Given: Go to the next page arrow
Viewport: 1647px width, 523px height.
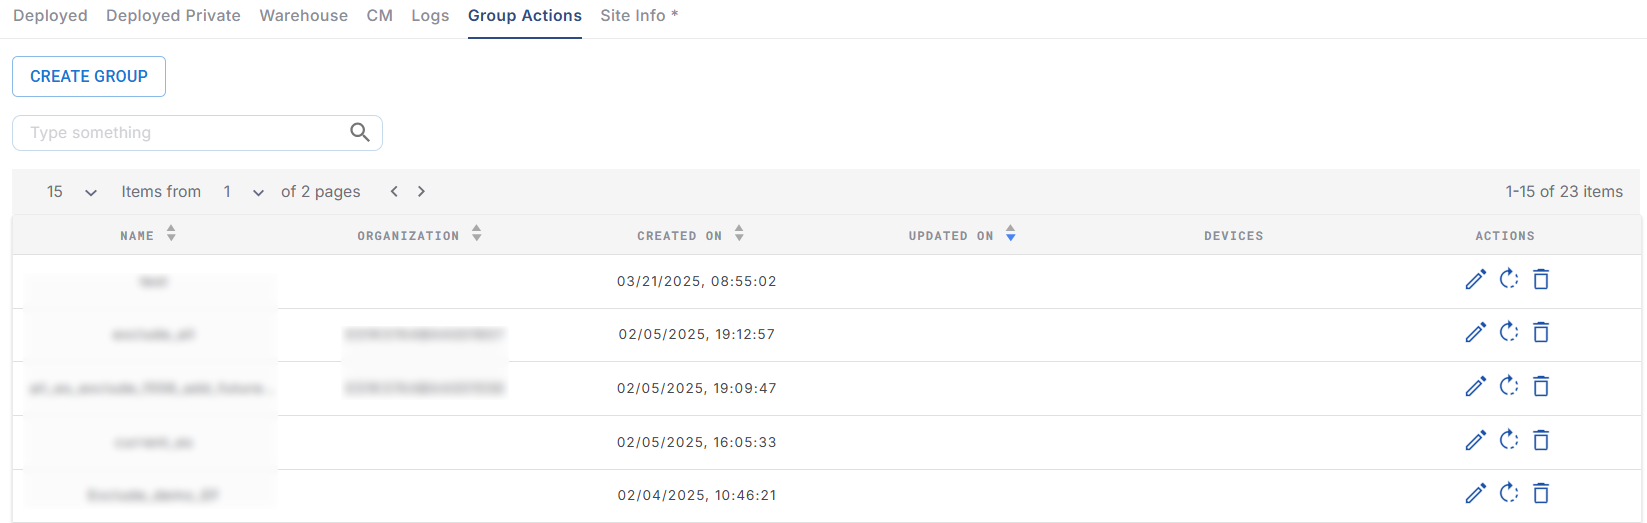Looking at the screenshot, I should click(x=422, y=191).
